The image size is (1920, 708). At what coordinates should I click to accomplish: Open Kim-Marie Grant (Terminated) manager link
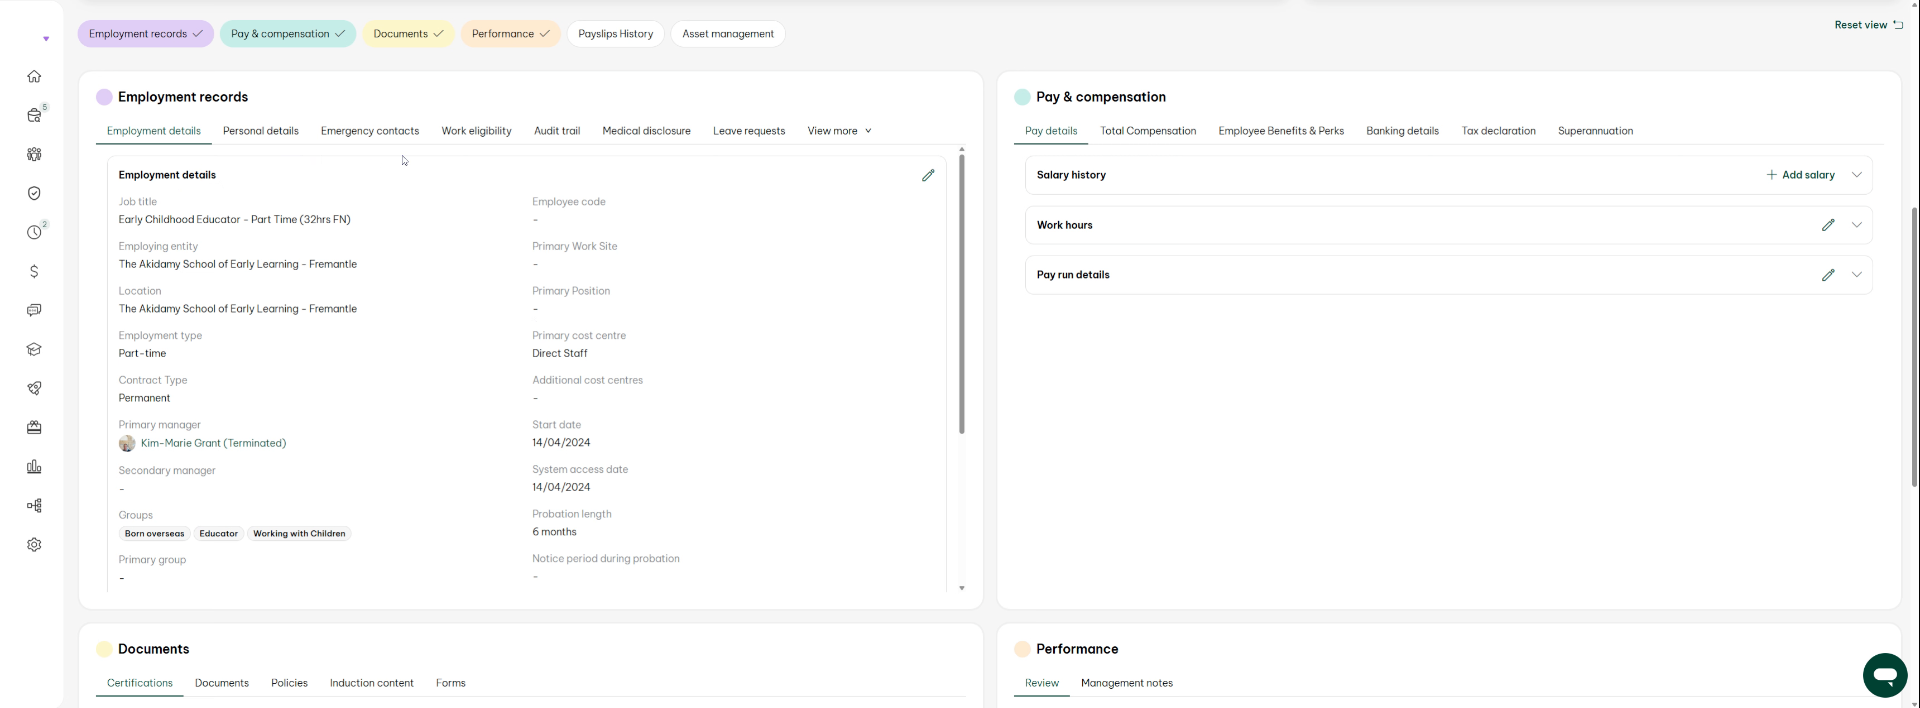tap(214, 443)
